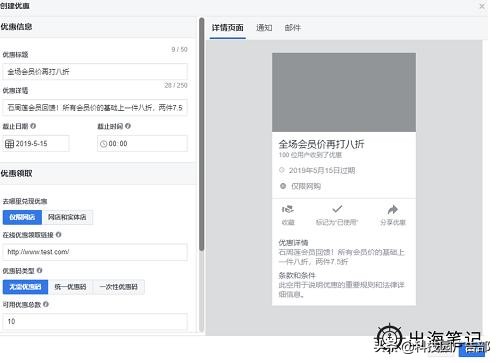Click the 优惠详情 heading in the preview
The width and height of the screenshot is (500, 363).
point(293,243)
